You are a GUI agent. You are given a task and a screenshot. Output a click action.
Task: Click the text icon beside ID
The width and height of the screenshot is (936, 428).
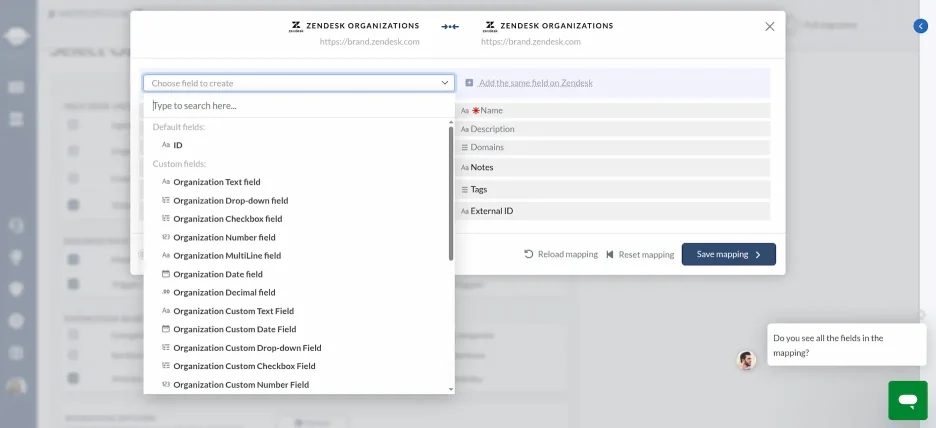tap(166, 145)
